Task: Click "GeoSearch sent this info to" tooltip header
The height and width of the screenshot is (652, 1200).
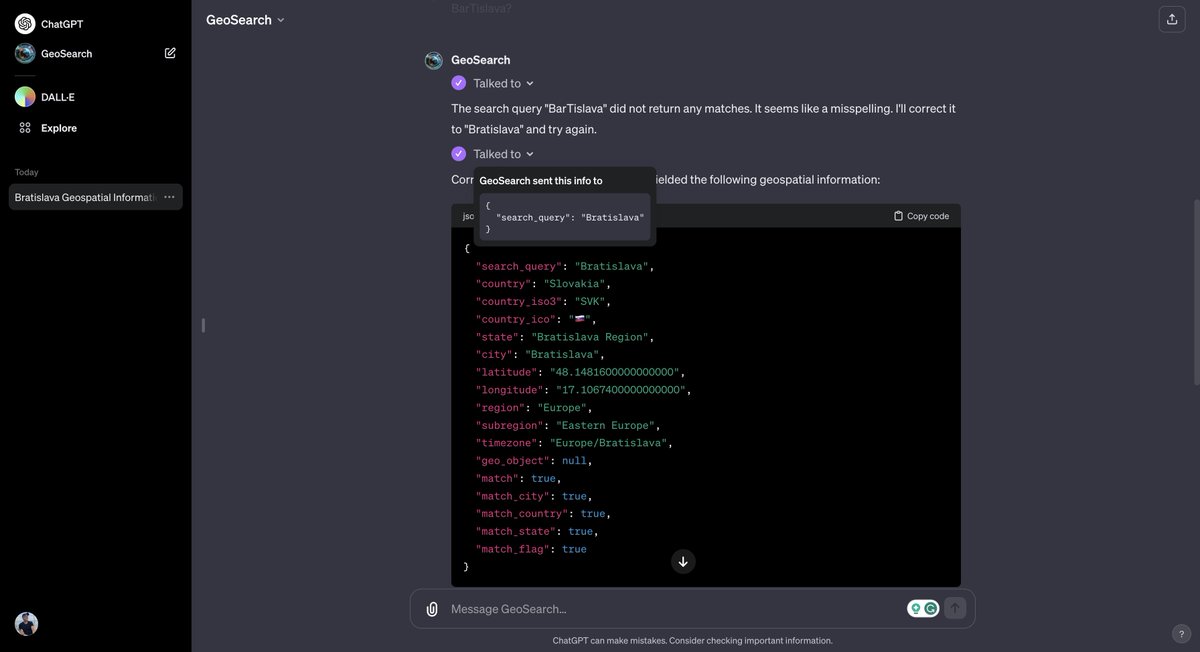Action: tap(541, 181)
